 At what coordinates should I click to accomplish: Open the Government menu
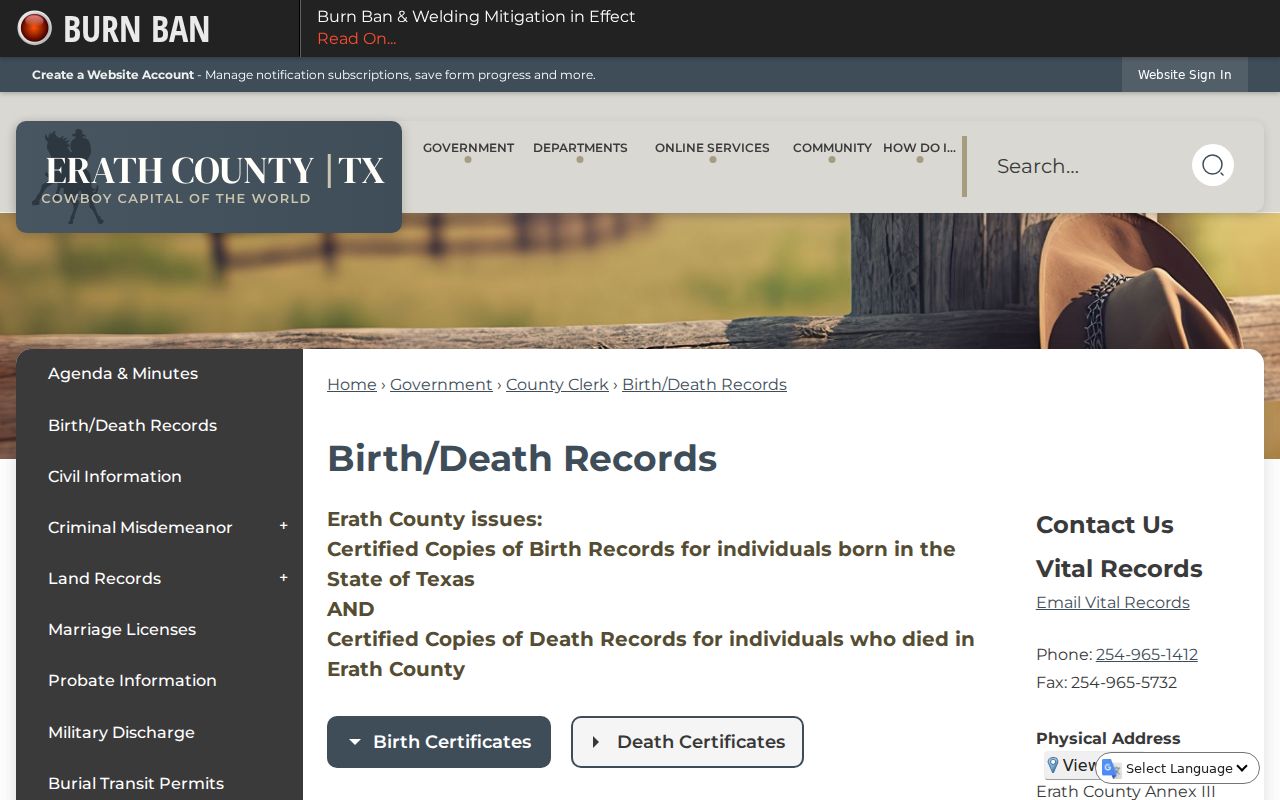tap(468, 148)
